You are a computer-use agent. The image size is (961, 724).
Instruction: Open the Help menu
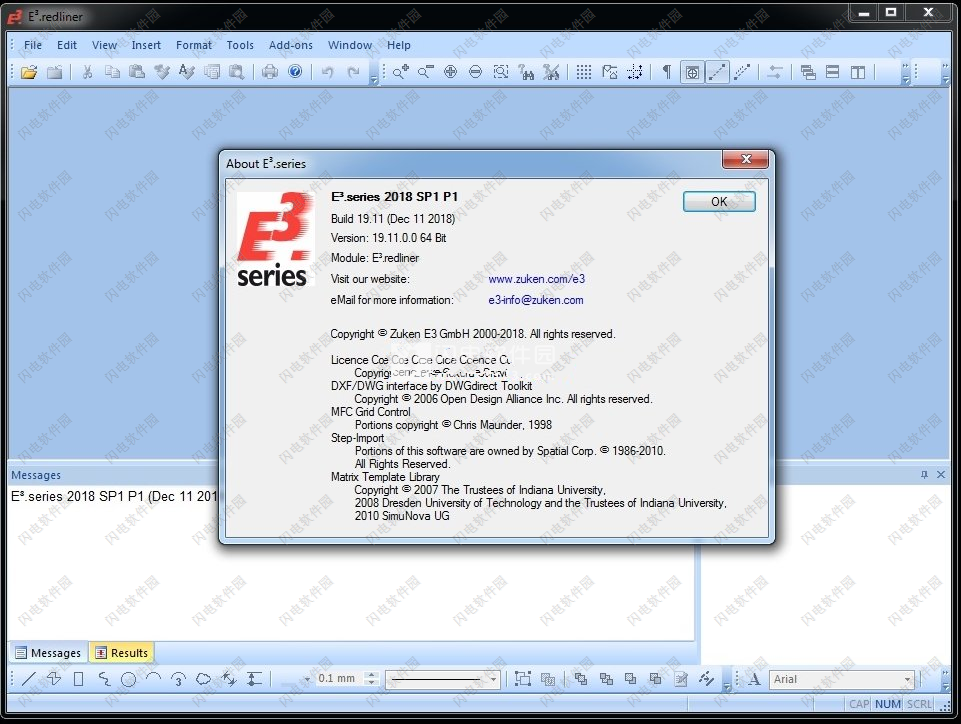pos(398,45)
